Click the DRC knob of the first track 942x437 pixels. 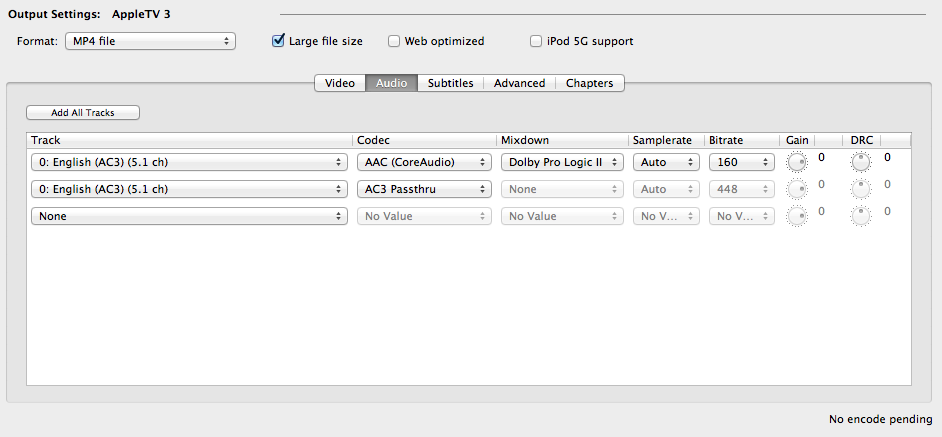[x=860, y=162]
